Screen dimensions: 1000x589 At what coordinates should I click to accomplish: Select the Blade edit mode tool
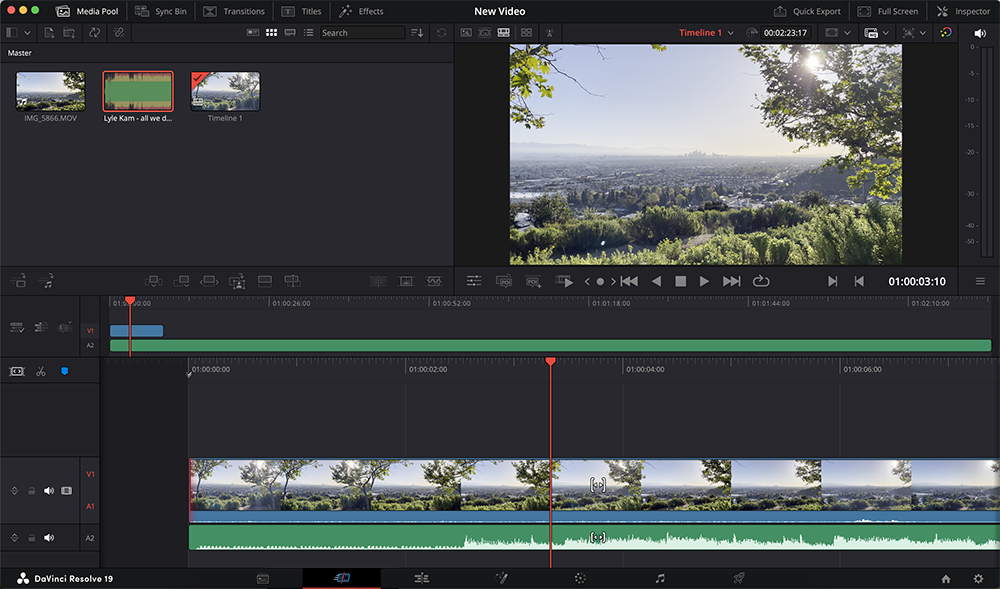pos(41,370)
